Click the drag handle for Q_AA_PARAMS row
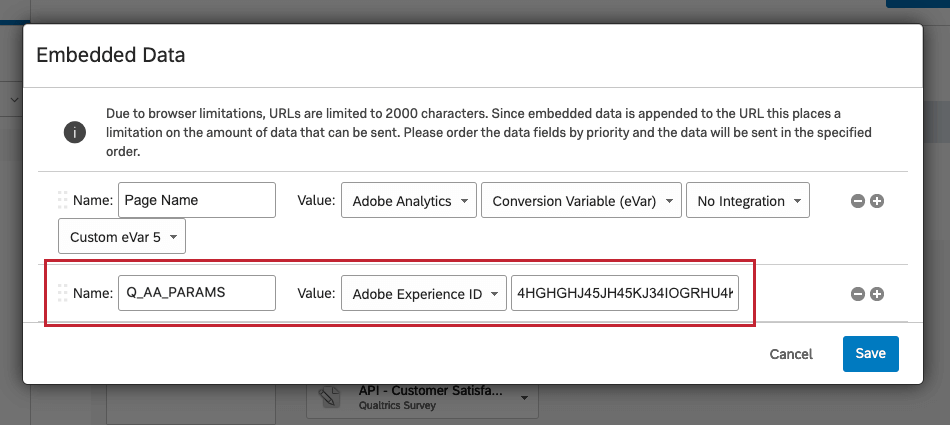The height and width of the screenshot is (425, 950). [x=62, y=293]
